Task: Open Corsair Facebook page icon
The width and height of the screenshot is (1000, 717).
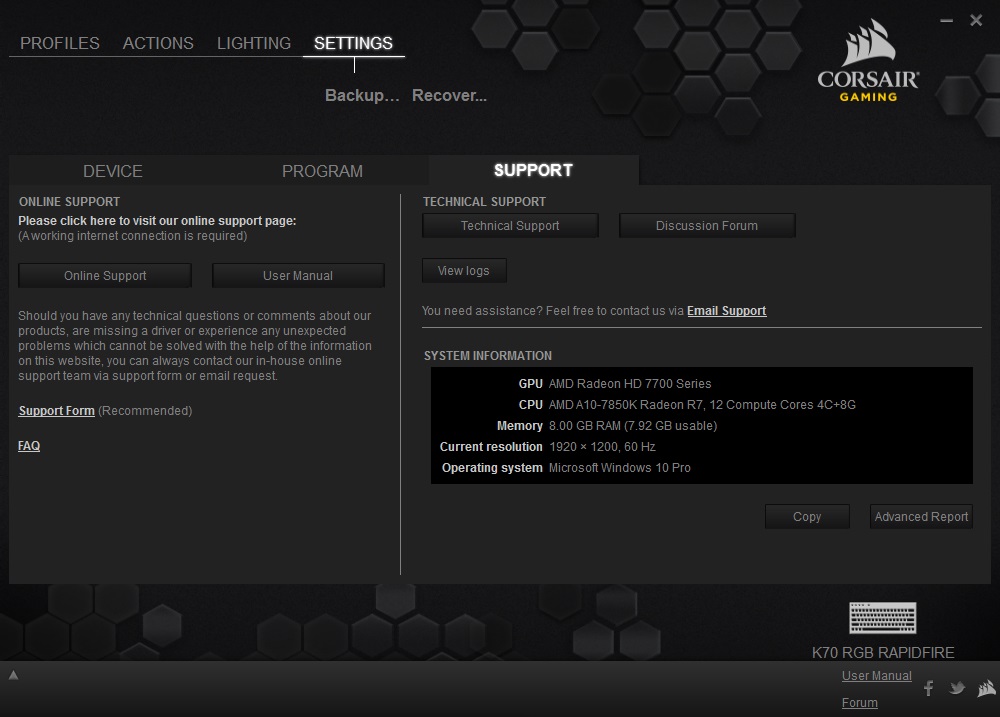Action: pos(929,688)
